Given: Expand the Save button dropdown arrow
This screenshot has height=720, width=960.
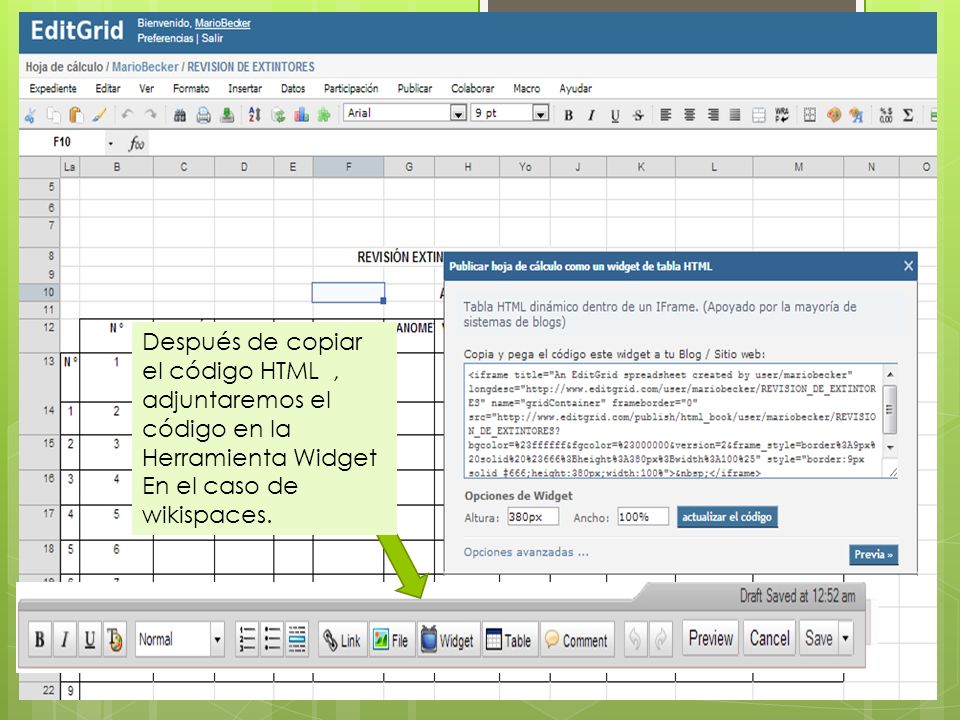Looking at the screenshot, I should [x=846, y=638].
